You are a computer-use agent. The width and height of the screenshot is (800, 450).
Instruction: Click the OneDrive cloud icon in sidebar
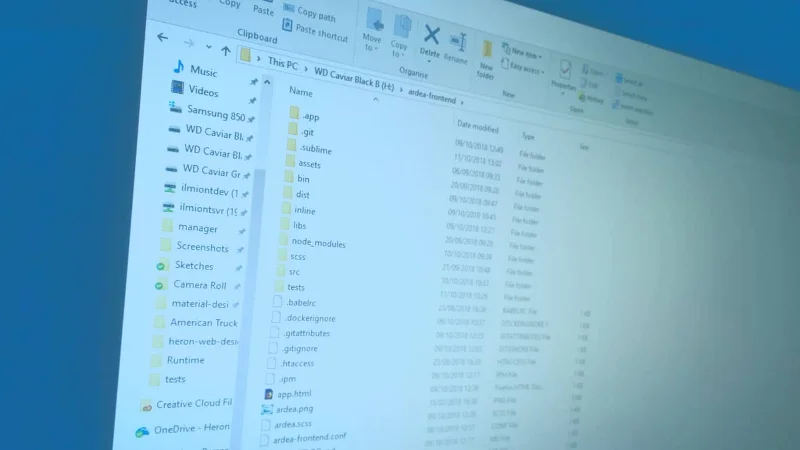(142, 431)
